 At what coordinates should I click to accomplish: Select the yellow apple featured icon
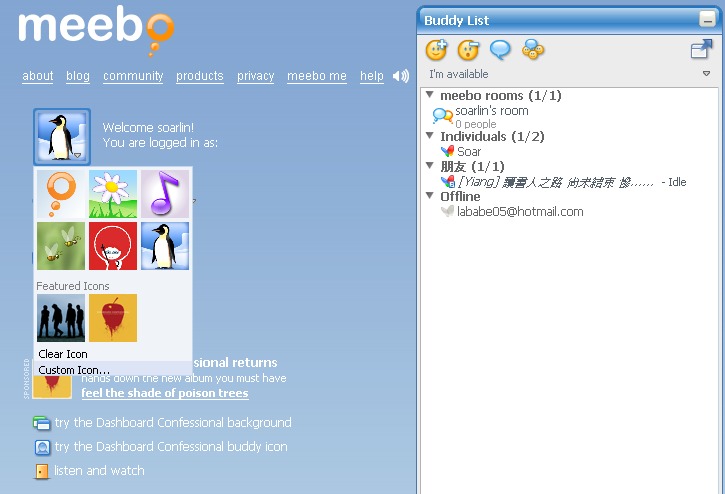tap(113, 318)
